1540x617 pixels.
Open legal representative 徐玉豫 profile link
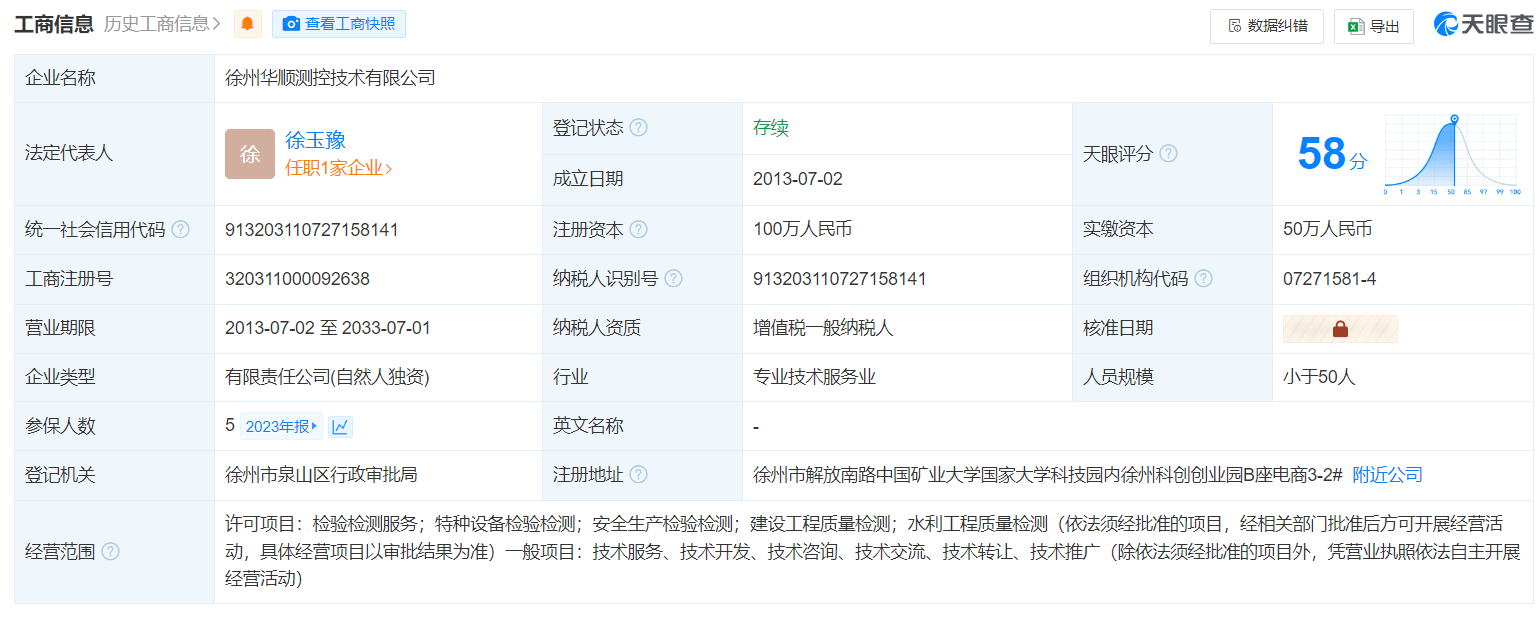315,140
